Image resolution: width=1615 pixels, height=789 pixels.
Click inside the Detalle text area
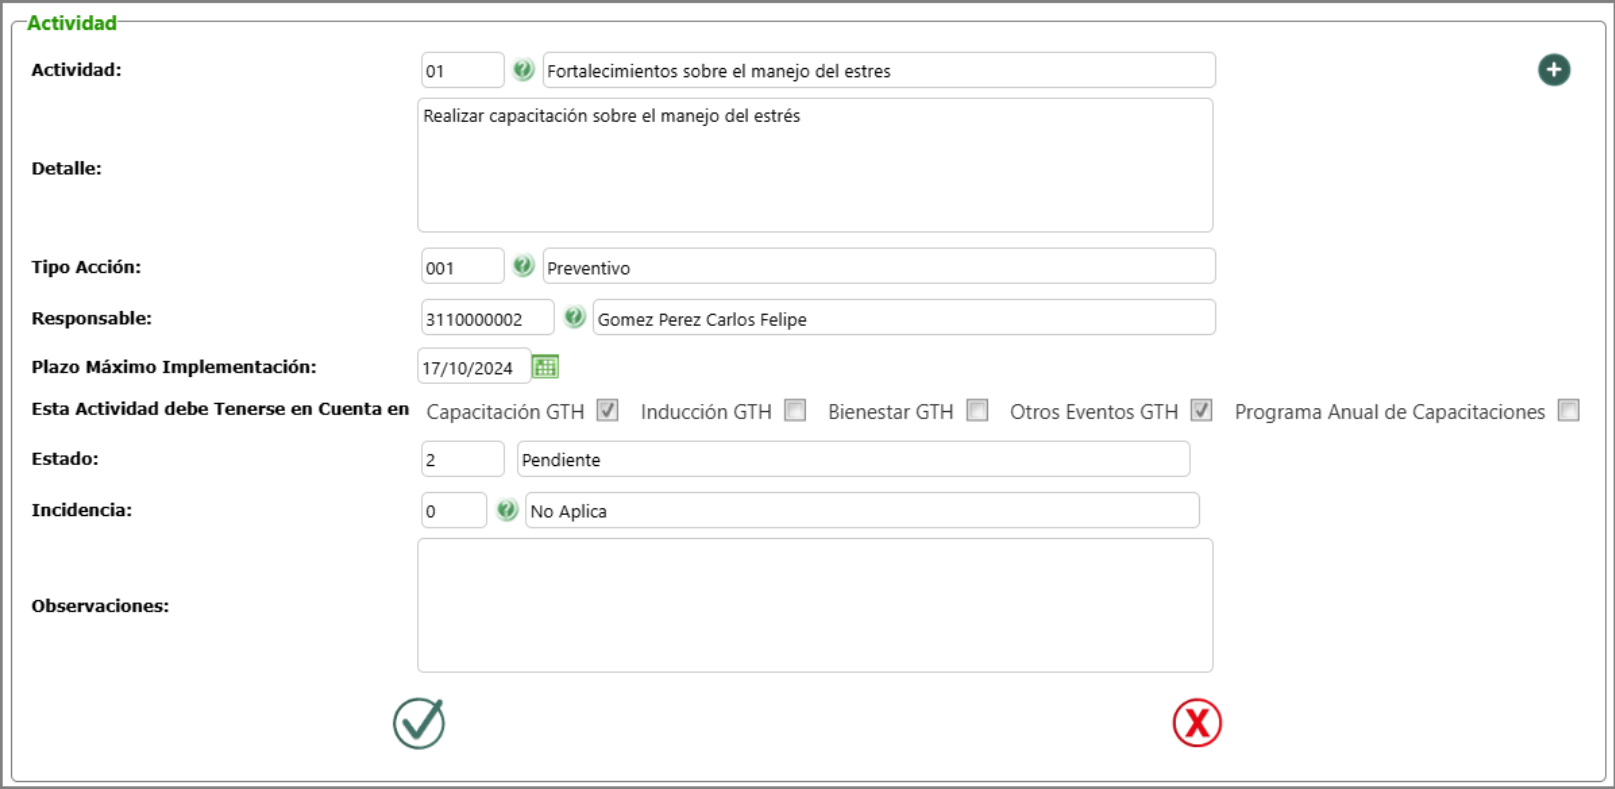(815, 165)
